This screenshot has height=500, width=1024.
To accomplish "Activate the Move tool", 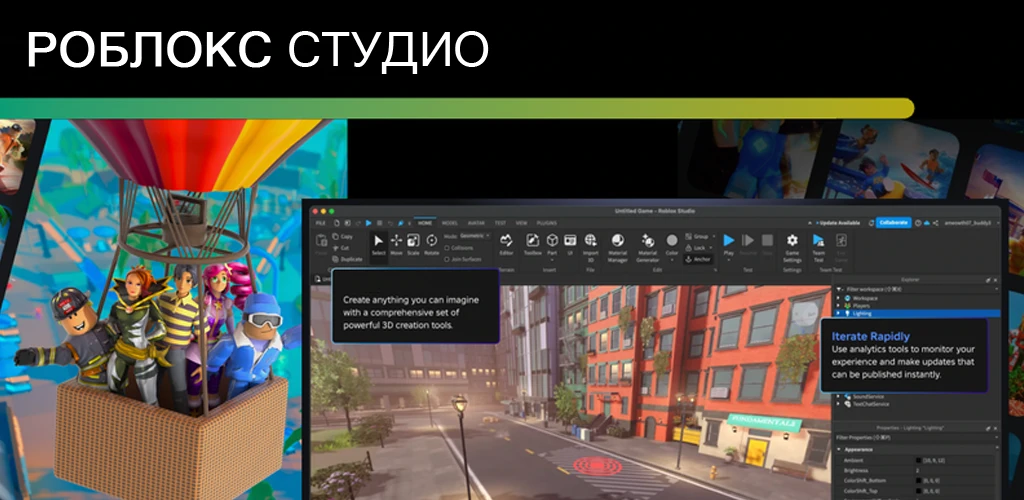I will click(396, 245).
